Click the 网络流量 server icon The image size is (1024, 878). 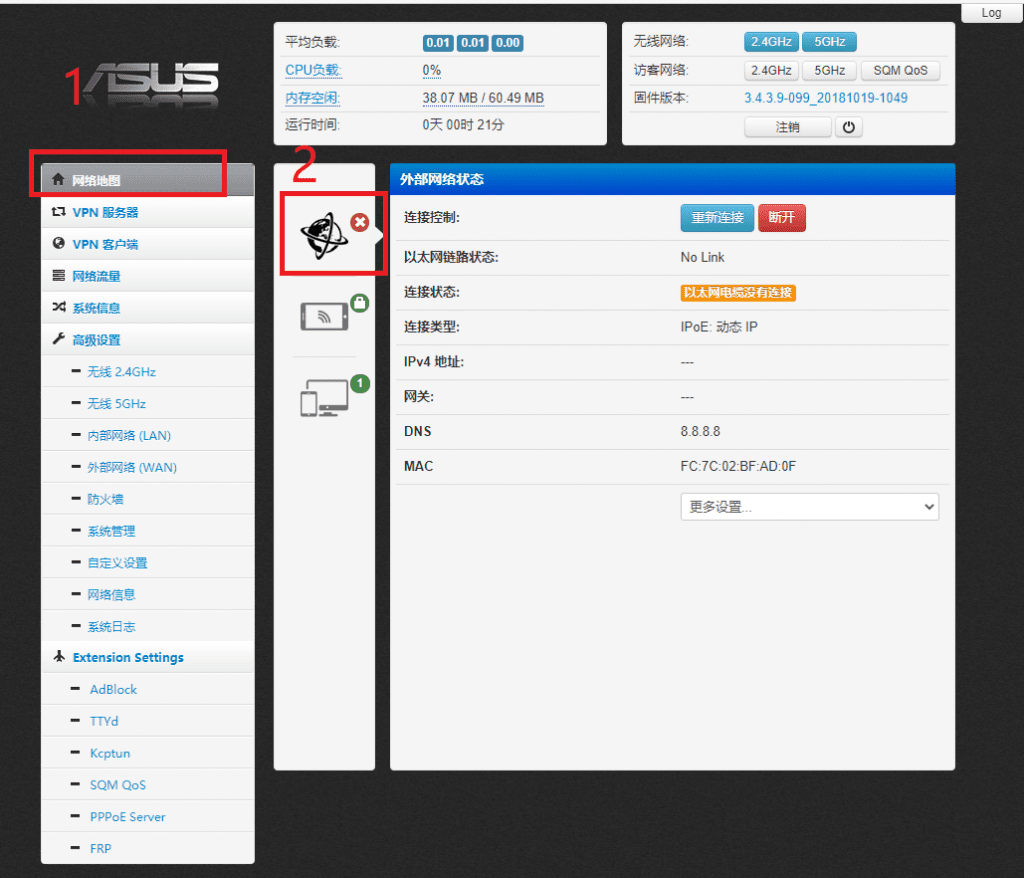coord(58,275)
